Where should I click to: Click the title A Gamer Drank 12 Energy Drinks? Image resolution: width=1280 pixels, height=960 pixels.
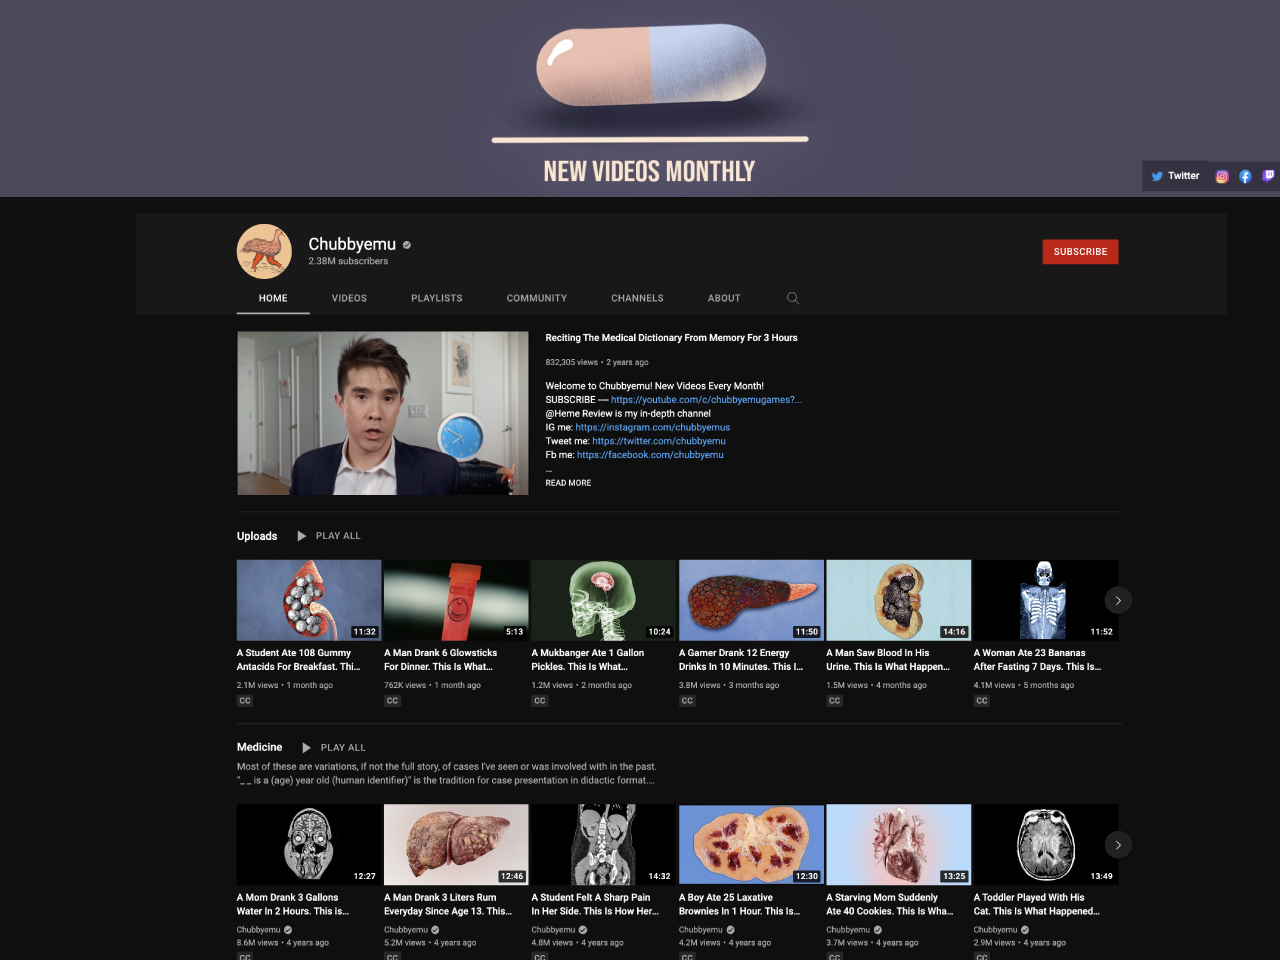tap(741, 660)
